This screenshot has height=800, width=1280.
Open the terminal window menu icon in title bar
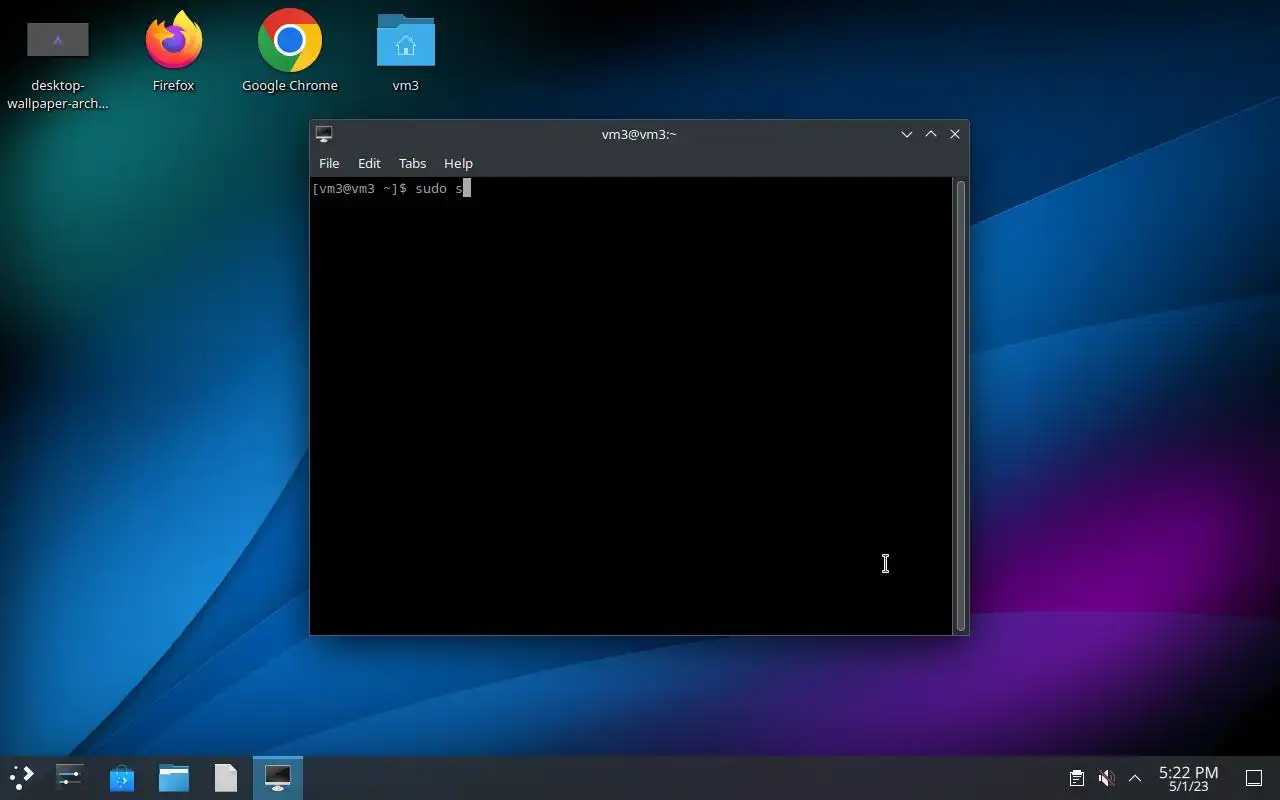324,134
